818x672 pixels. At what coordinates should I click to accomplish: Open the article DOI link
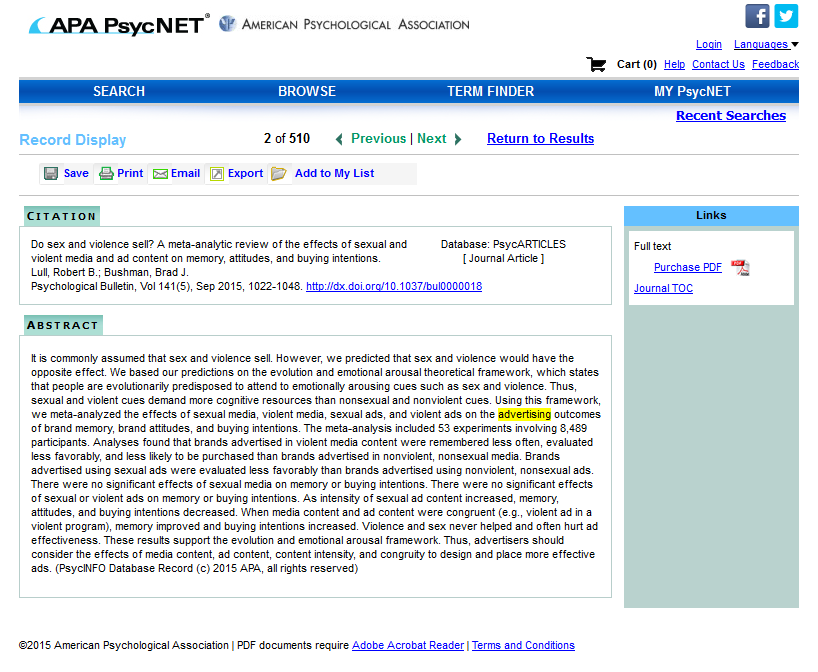[x=393, y=286]
